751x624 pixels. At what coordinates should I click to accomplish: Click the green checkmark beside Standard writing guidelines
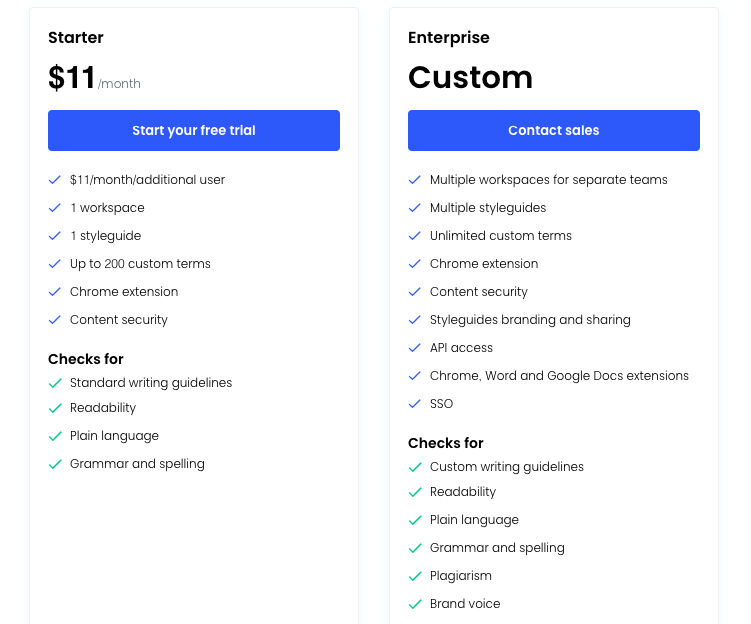pos(55,383)
